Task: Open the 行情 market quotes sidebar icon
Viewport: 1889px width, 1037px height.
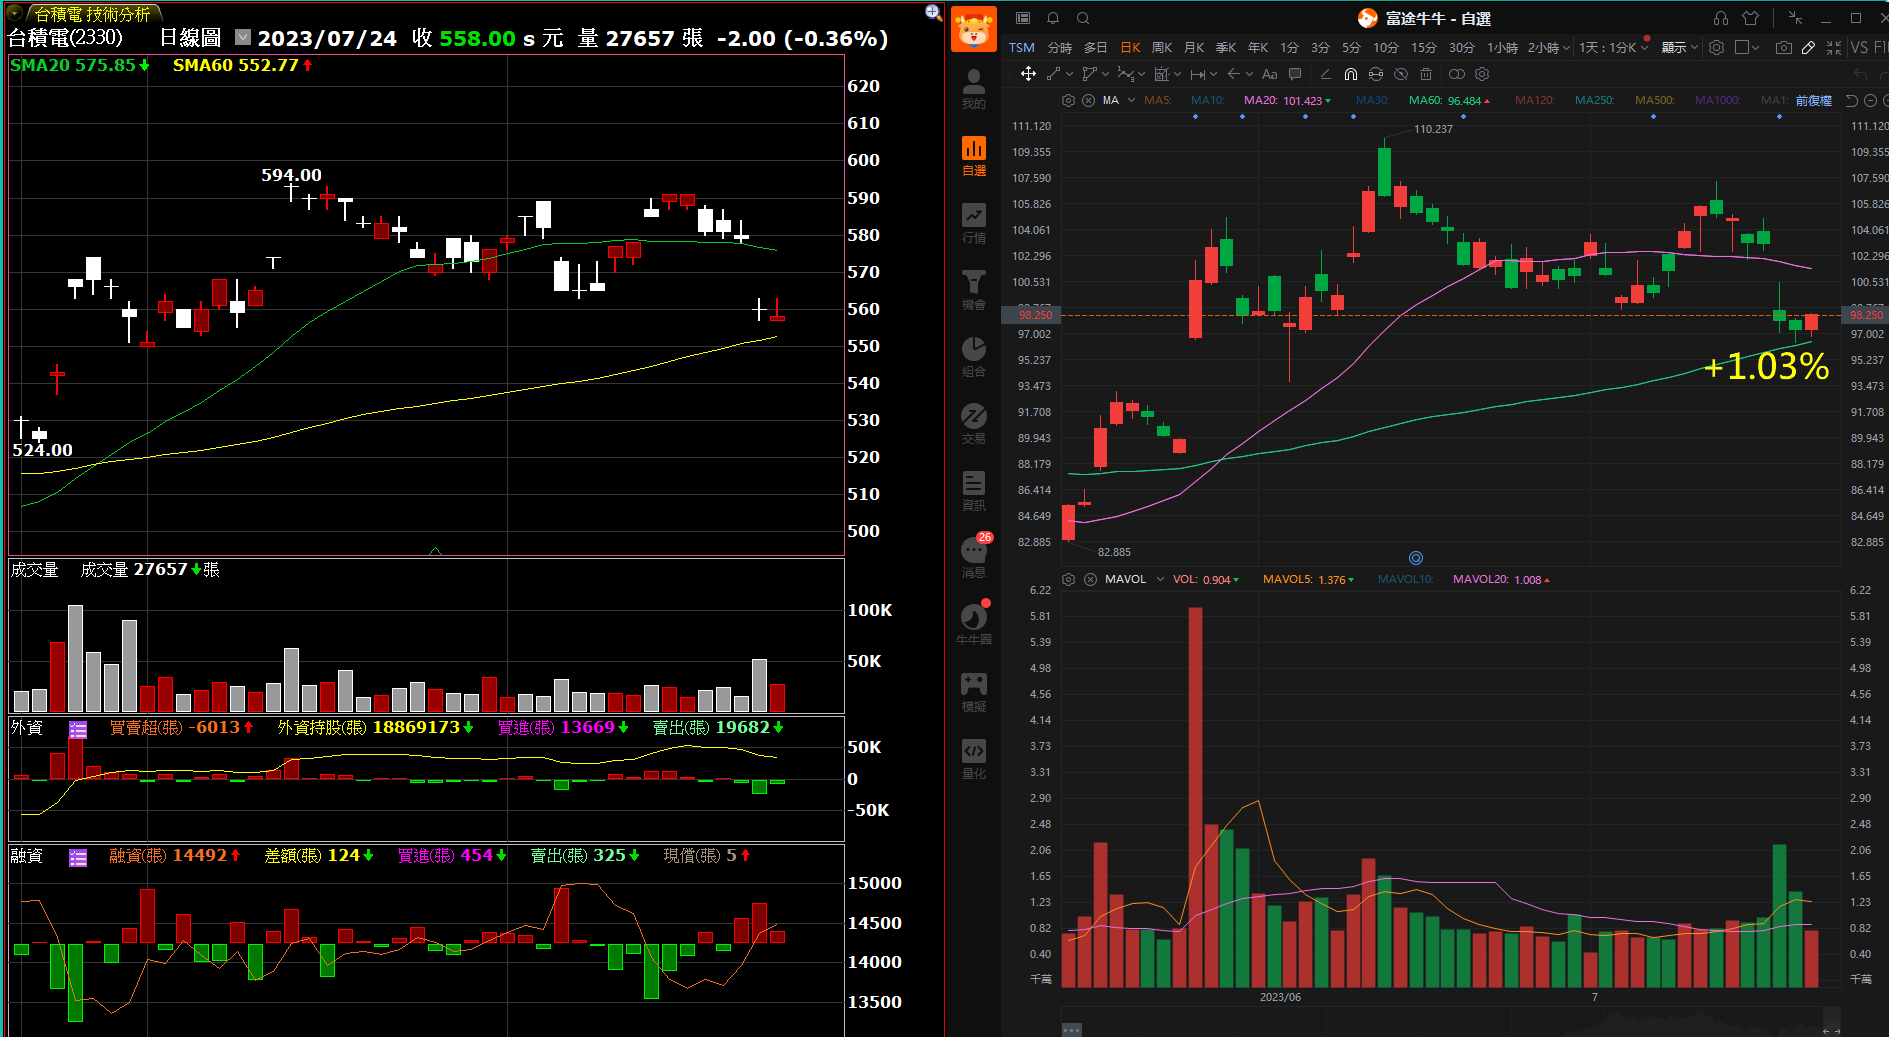Action: (x=973, y=223)
